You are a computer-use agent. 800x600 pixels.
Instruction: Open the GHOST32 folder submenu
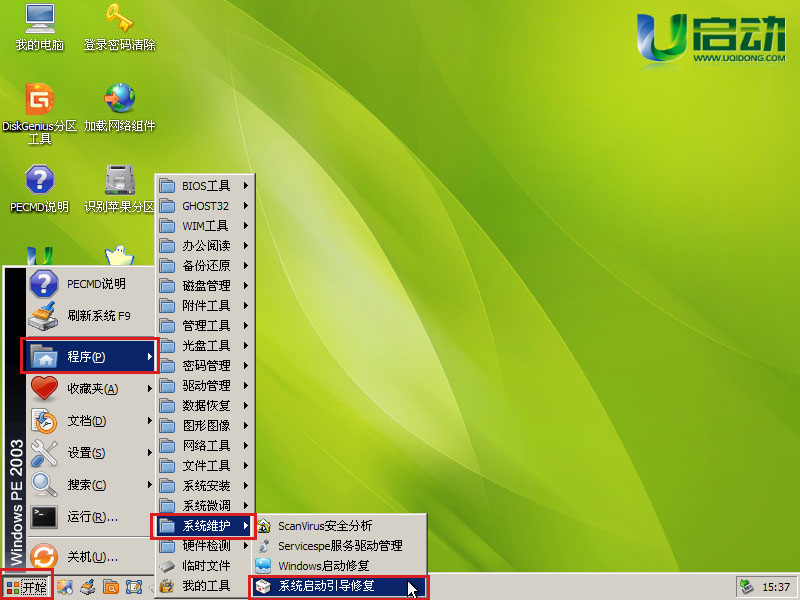click(205, 206)
